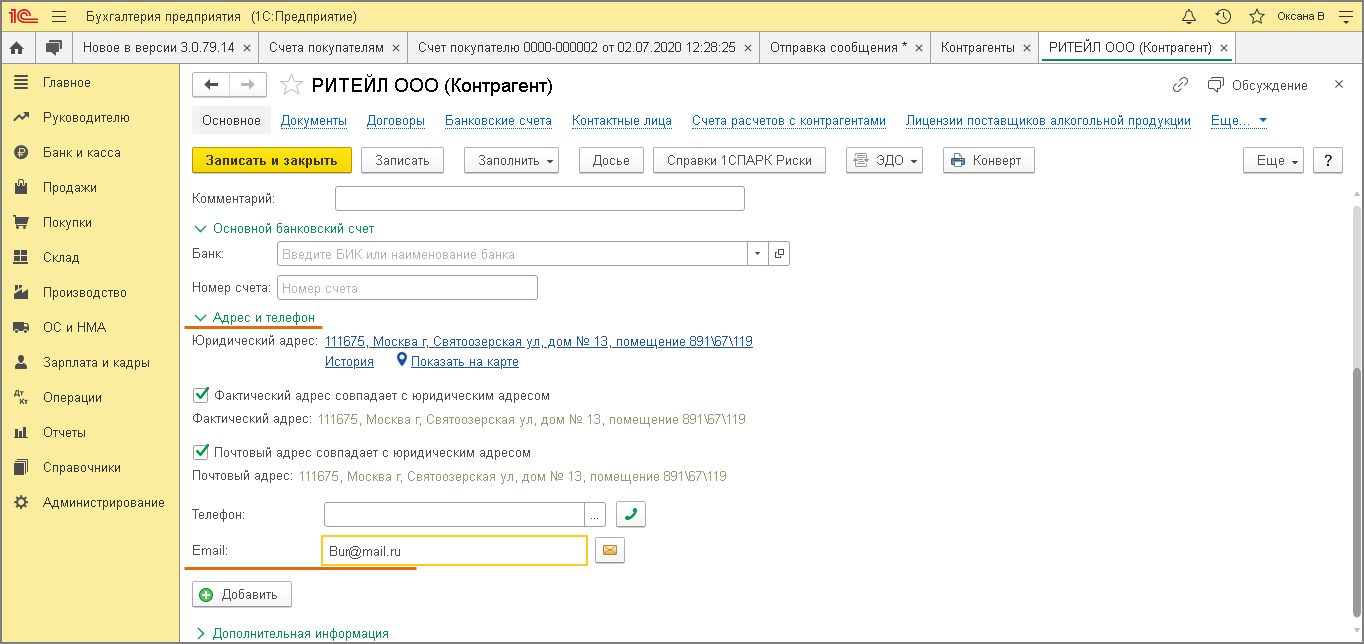This screenshot has height=644, width=1364.
Task: Uncheck Почтовый адрес совпадает с юридическим
Action: click(x=200, y=452)
